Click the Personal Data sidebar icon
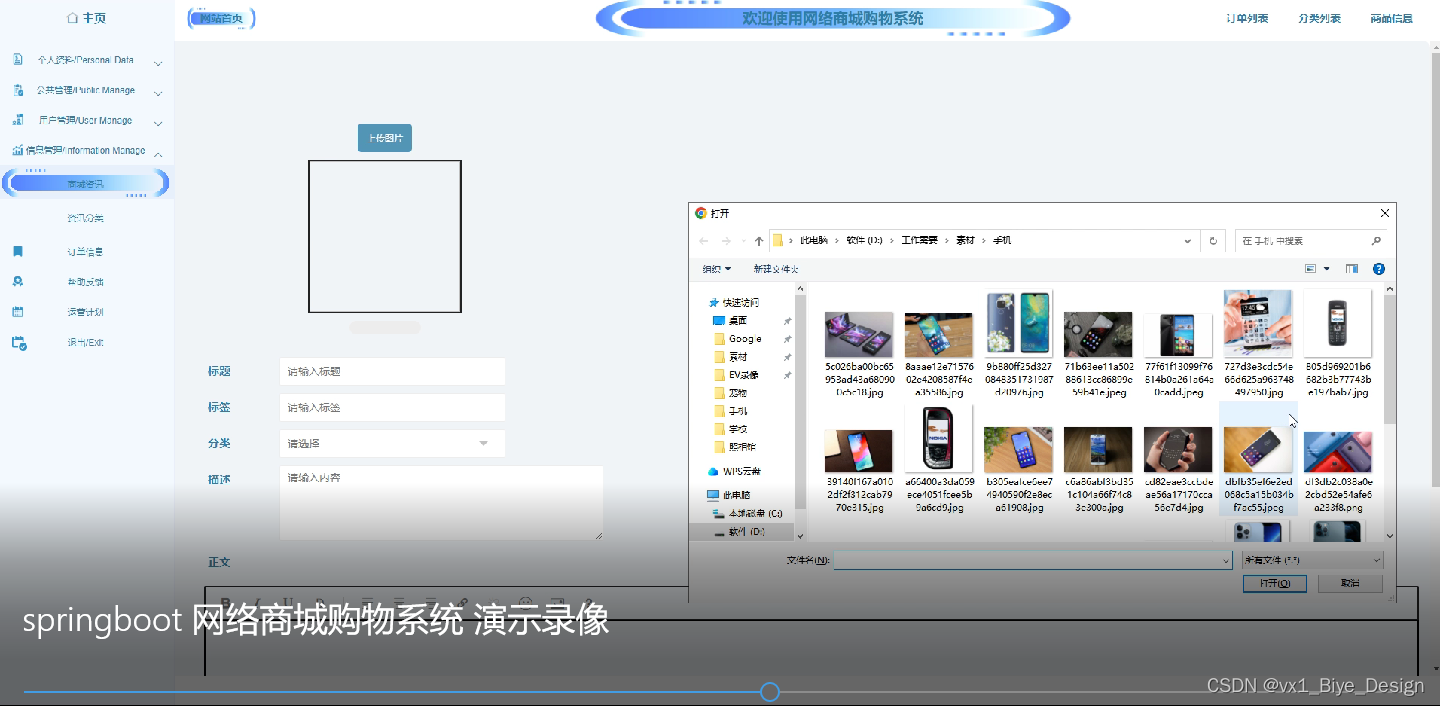 [x=17, y=60]
